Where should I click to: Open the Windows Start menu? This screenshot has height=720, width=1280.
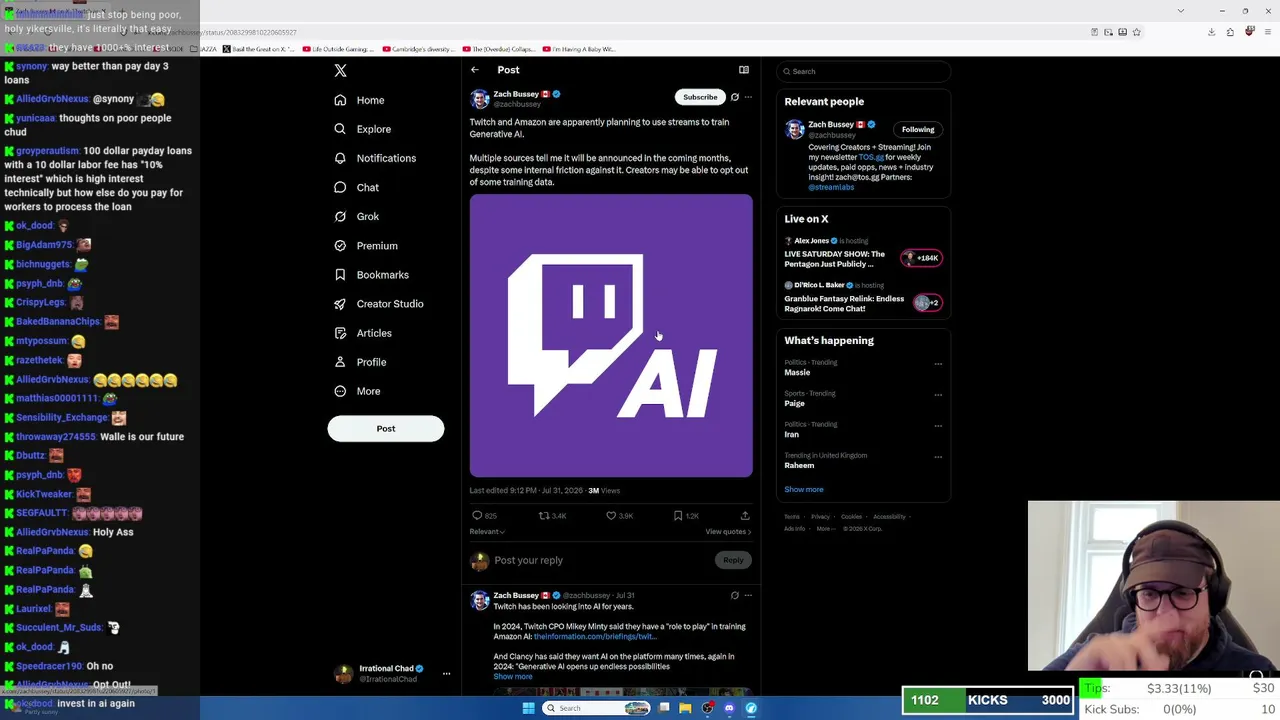click(528, 709)
